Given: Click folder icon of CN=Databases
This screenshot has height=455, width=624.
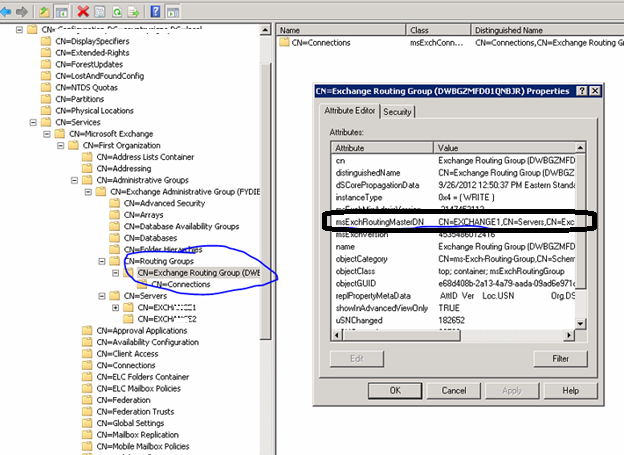Looking at the screenshot, I should coord(115,238).
